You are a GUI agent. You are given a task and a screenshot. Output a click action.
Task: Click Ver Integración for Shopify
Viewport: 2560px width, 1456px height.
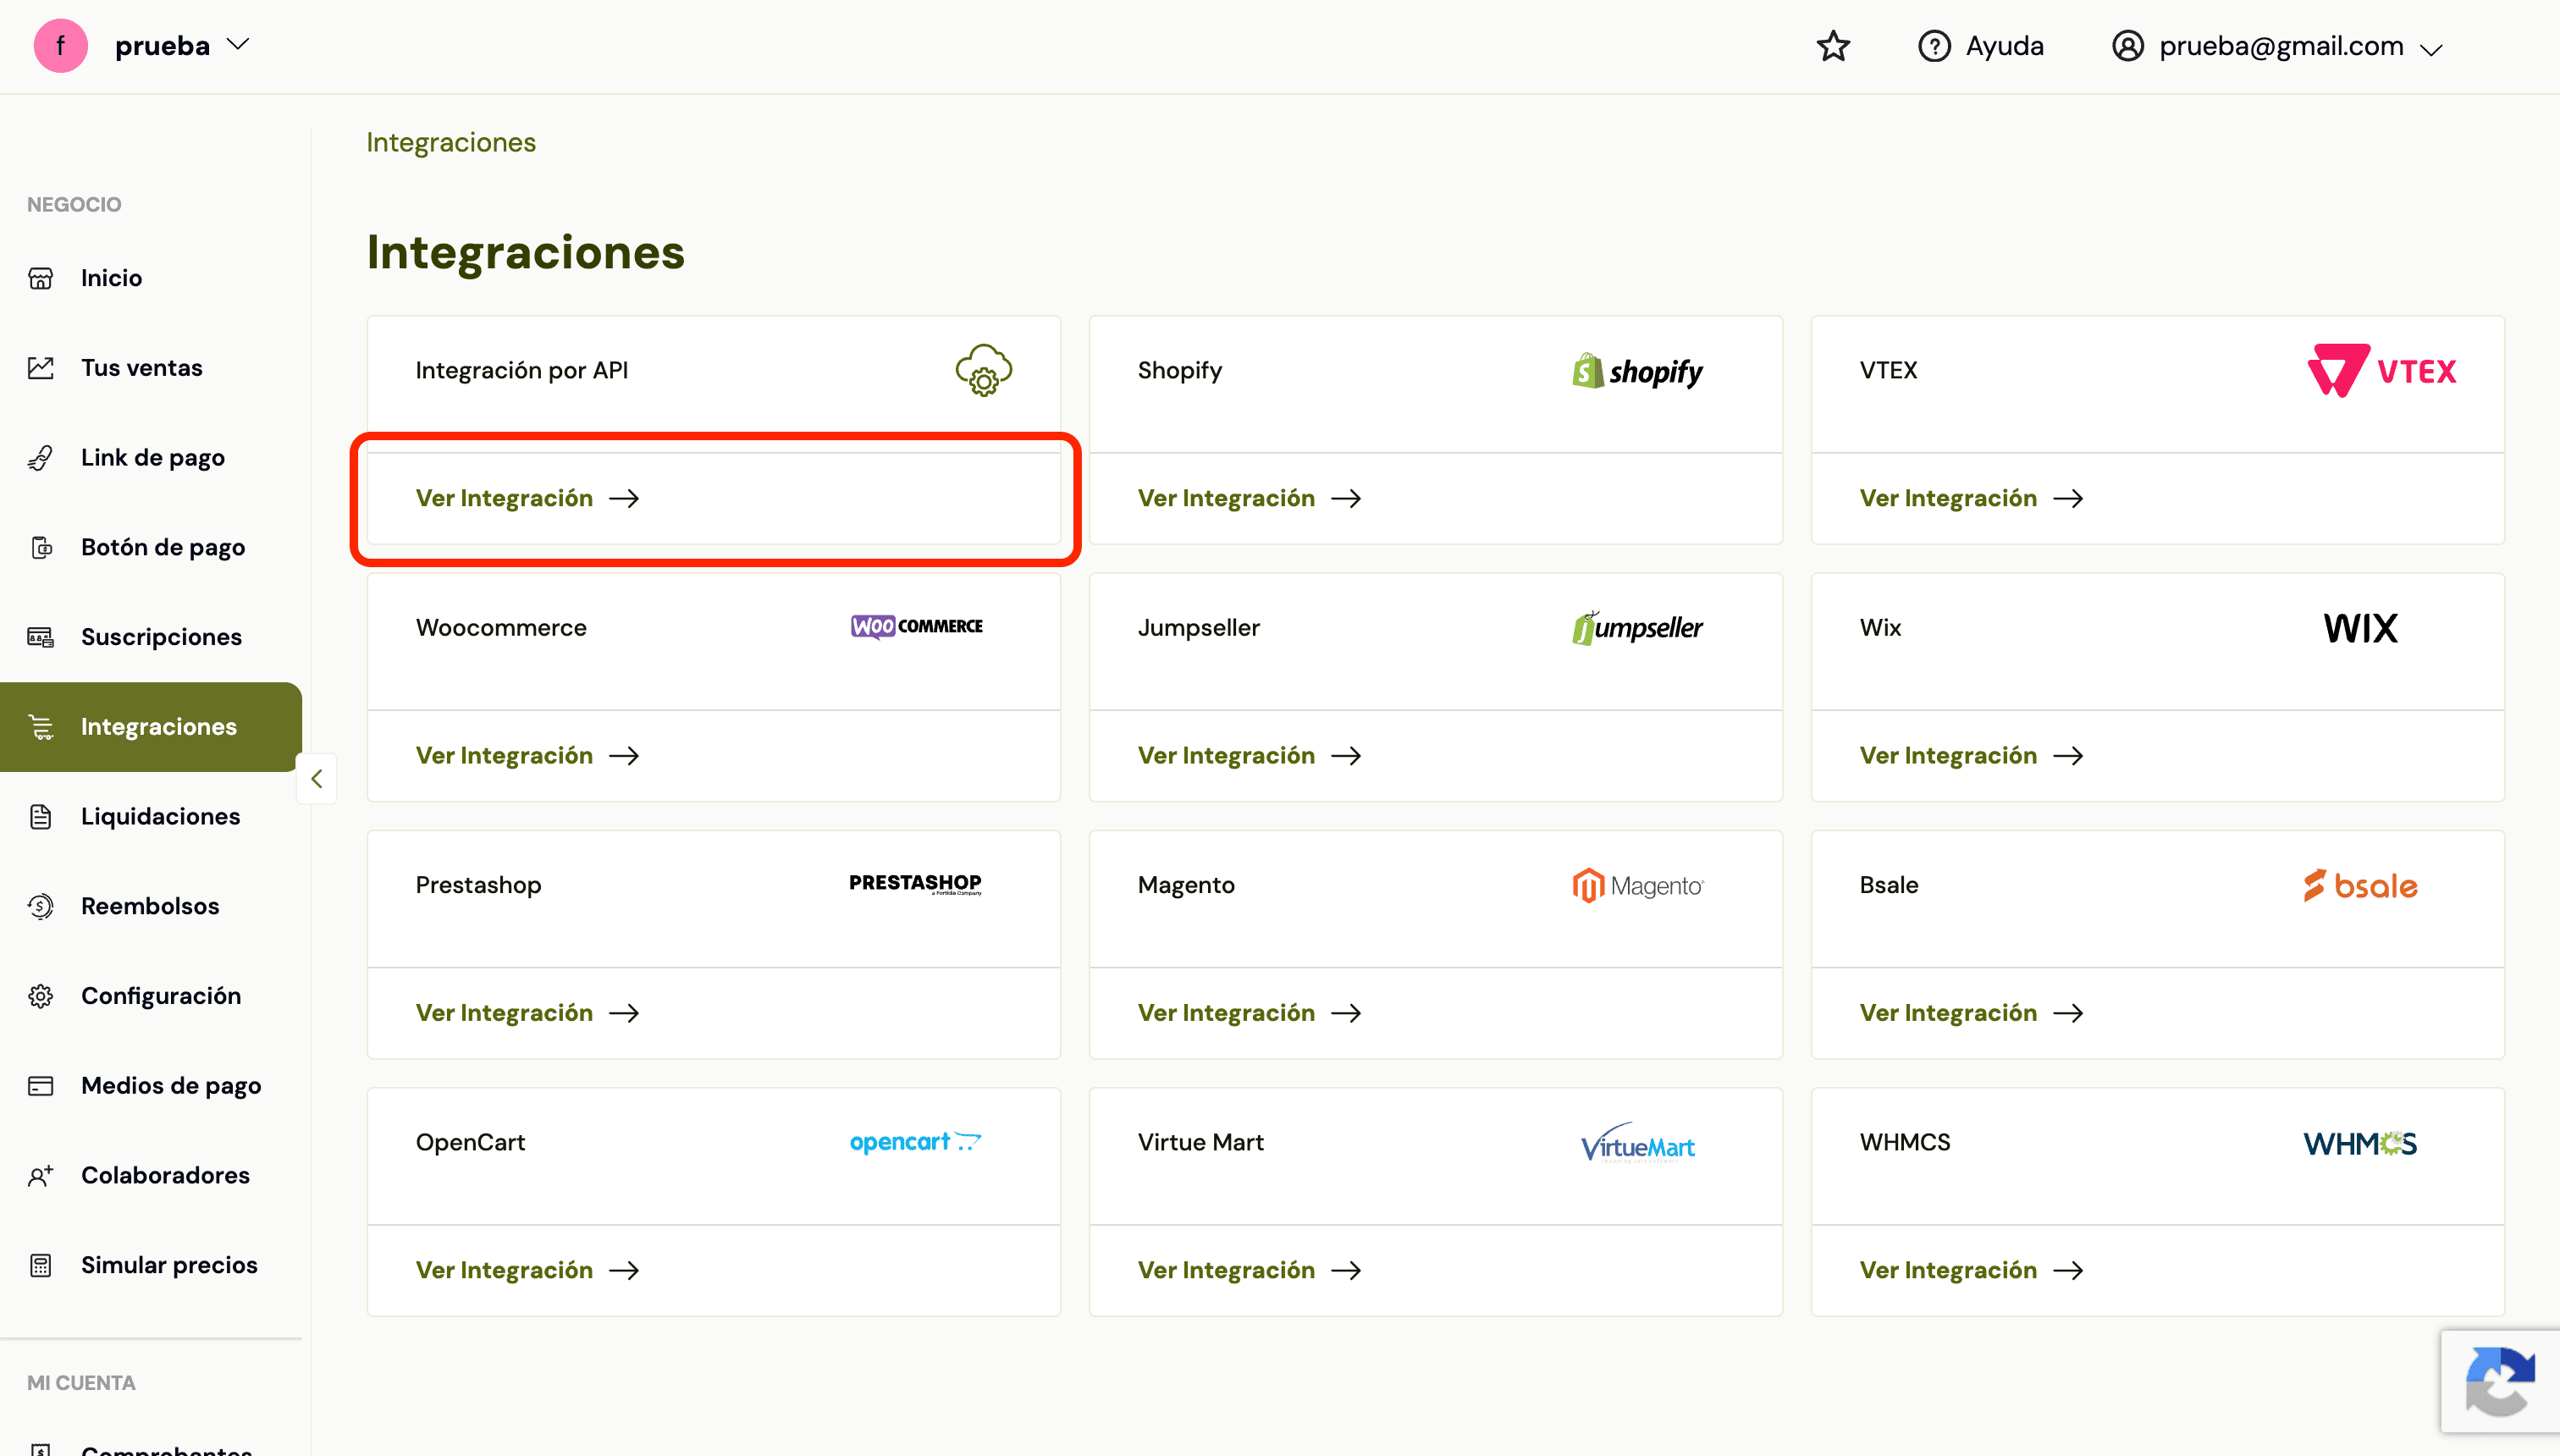point(1249,498)
